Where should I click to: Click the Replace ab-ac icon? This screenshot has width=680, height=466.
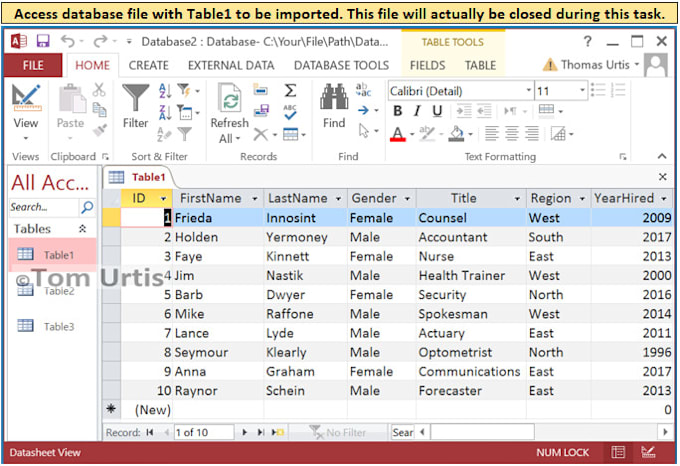pyautogui.click(x=363, y=90)
